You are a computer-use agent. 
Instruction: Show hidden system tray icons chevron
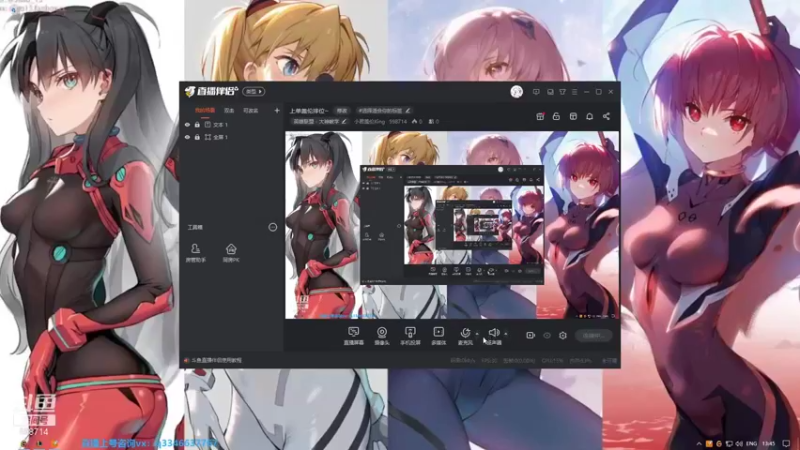coord(699,443)
